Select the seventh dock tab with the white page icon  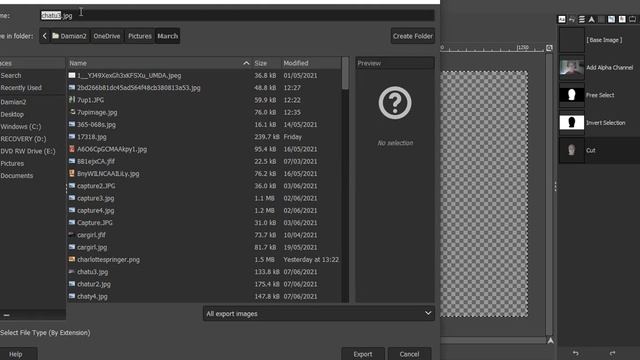pyautogui.click(x=622, y=19)
